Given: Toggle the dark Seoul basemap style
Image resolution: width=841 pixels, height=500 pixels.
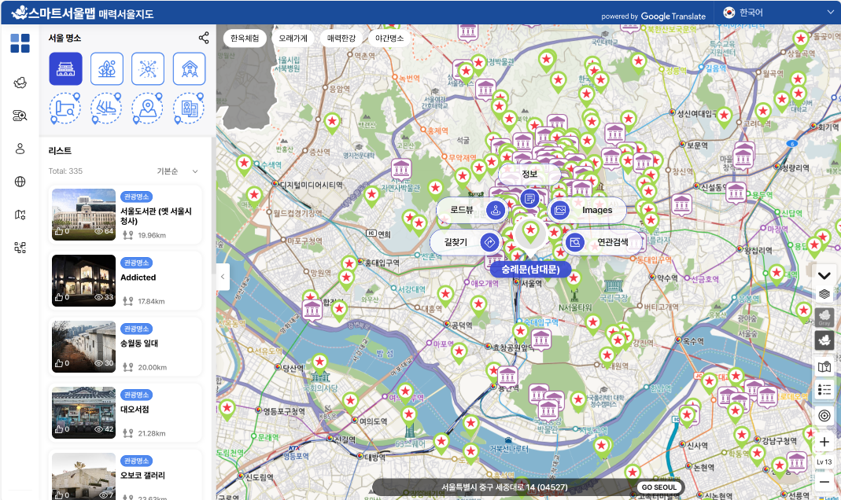Looking at the screenshot, I should pos(824,341).
